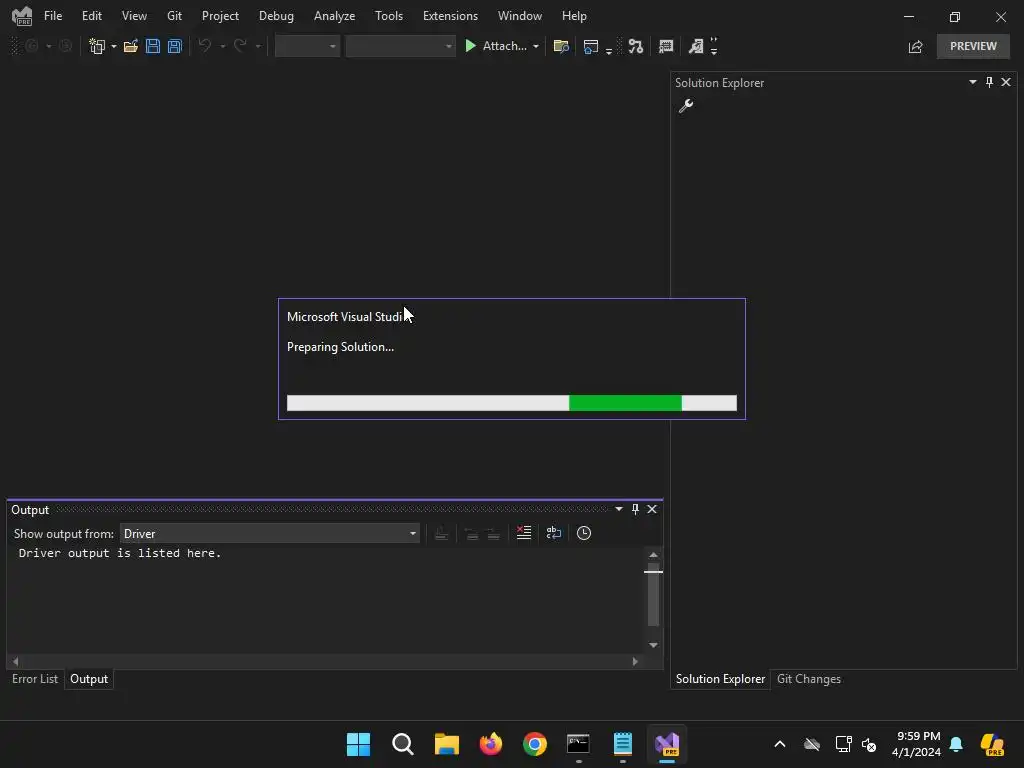Open Output panel window position dropdown
The width and height of the screenshot is (1024, 768).
[618, 509]
